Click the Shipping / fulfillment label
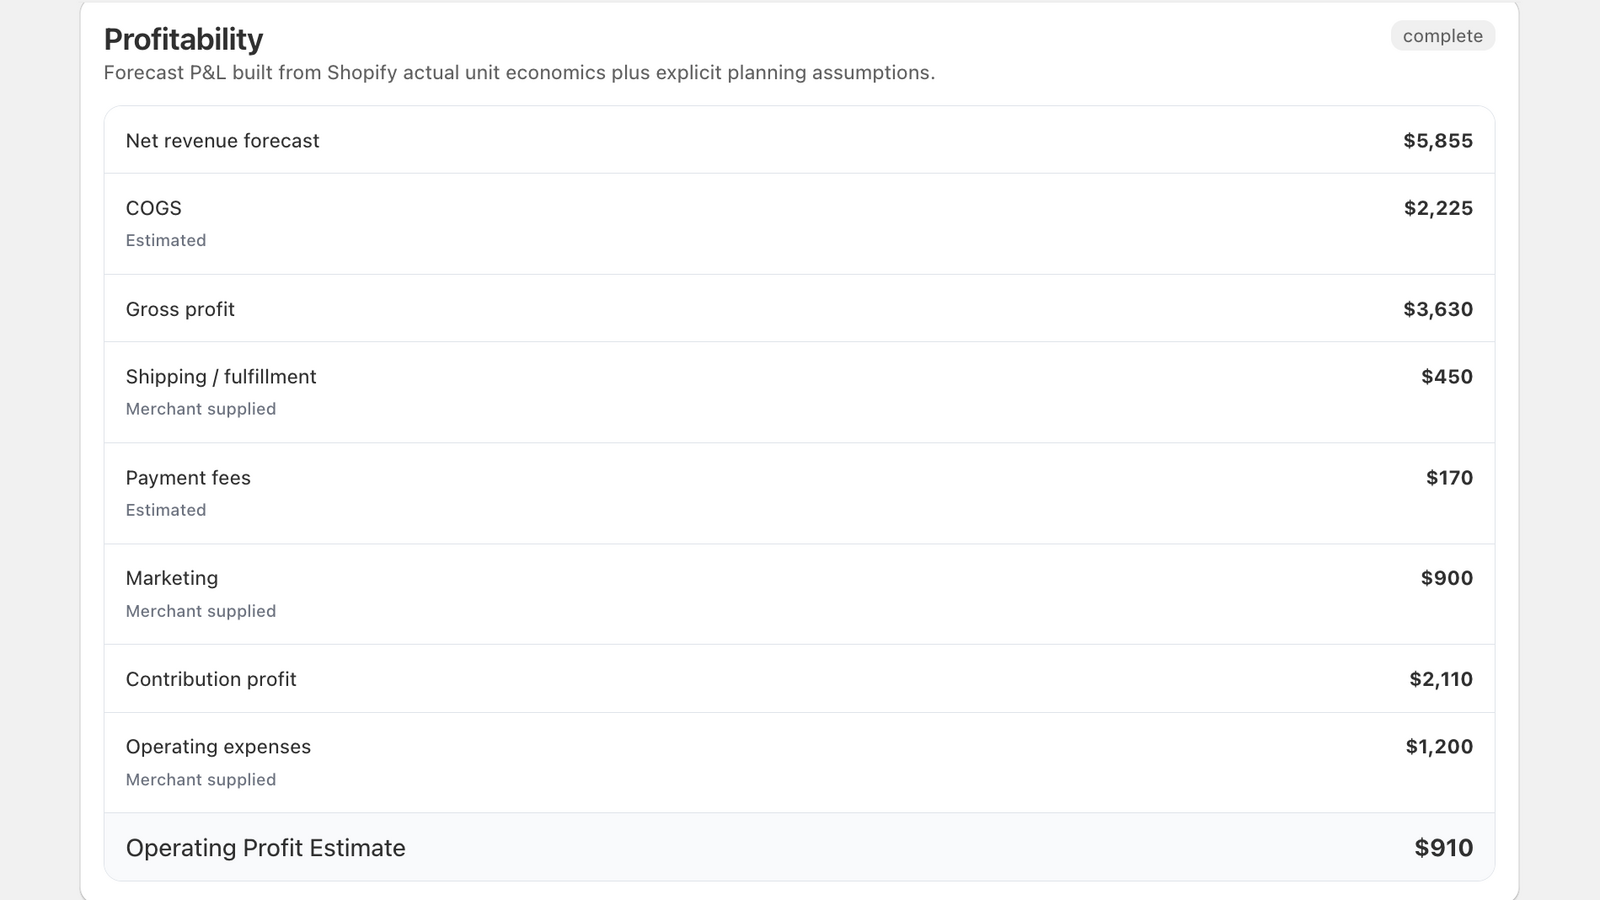This screenshot has width=1600, height=900. point(221,377)
